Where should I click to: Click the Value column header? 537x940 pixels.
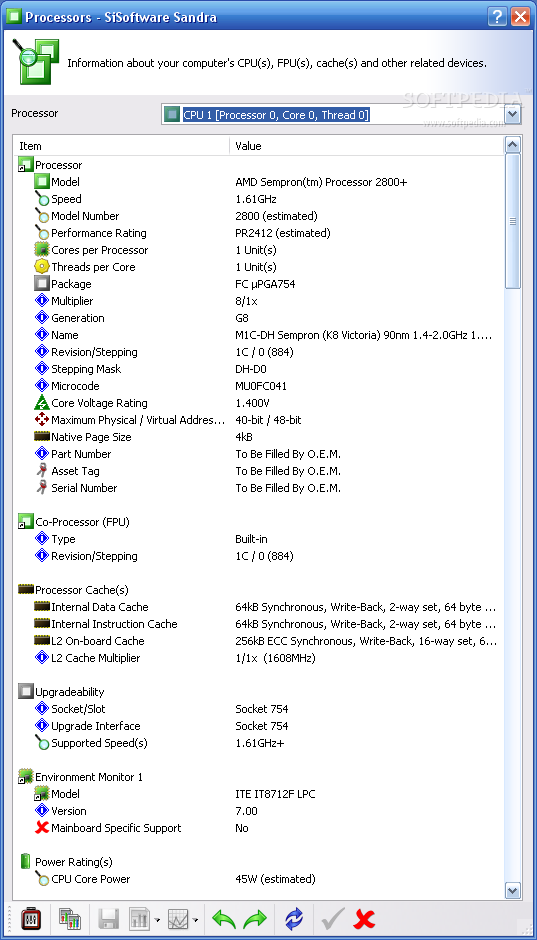[367, 146]
